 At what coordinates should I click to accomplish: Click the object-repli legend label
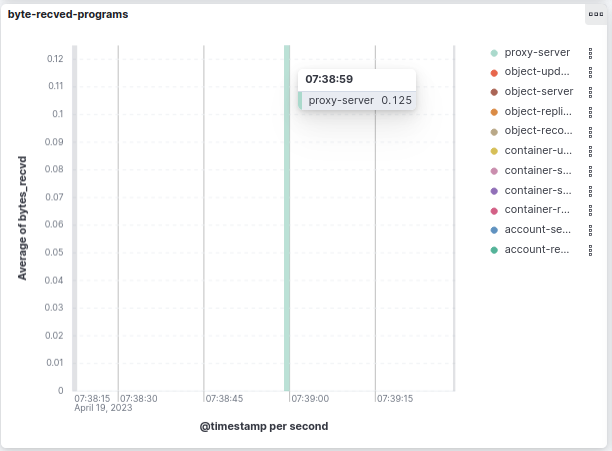[x=538, y=111]
